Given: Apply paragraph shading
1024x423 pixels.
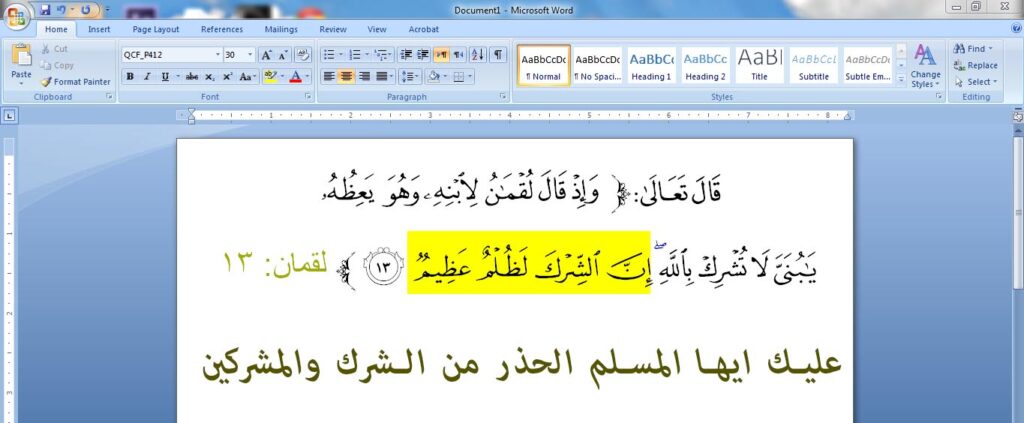Looking at the screenshot, I should pos(432,76).
